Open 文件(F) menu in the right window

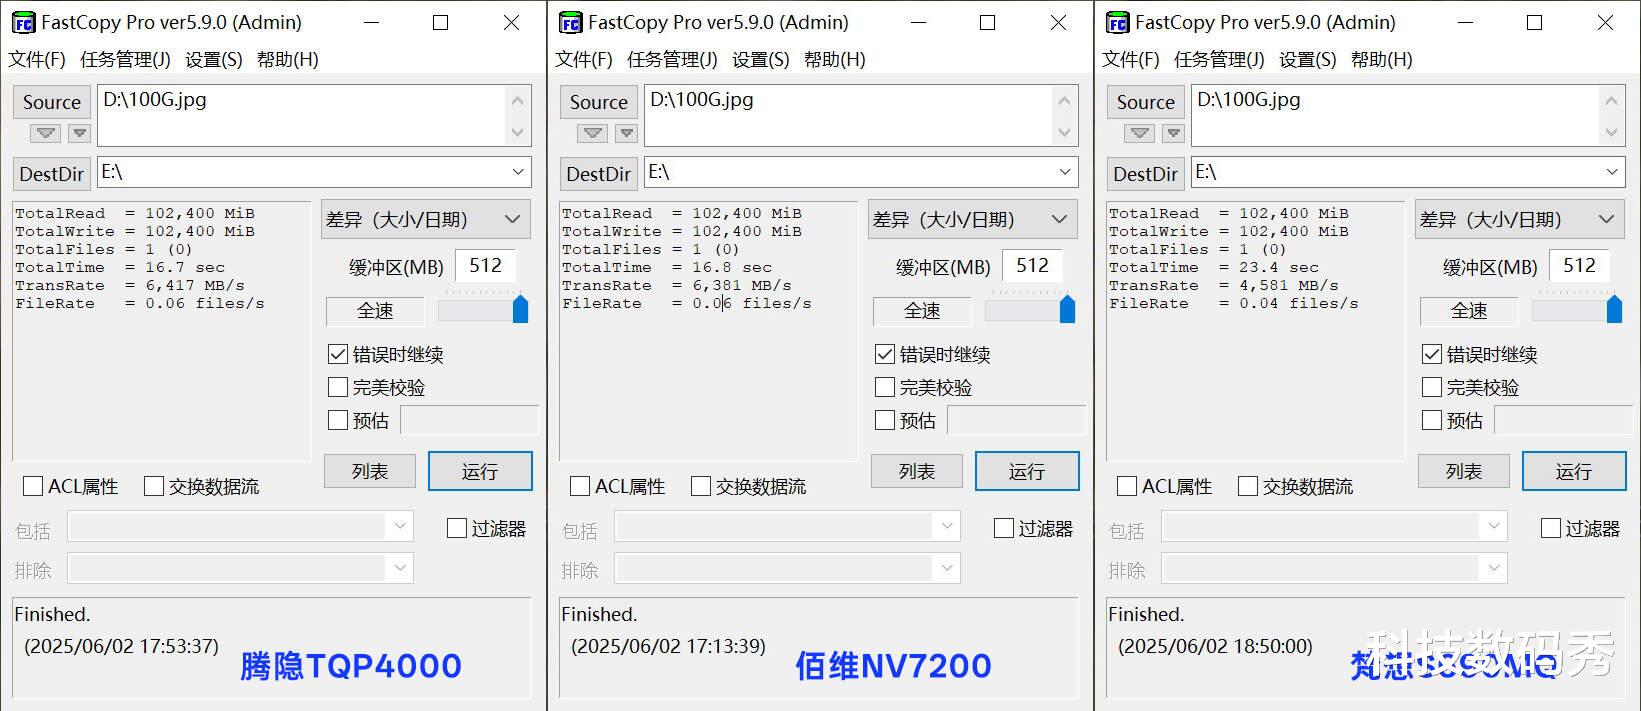tap(1131, 60)
